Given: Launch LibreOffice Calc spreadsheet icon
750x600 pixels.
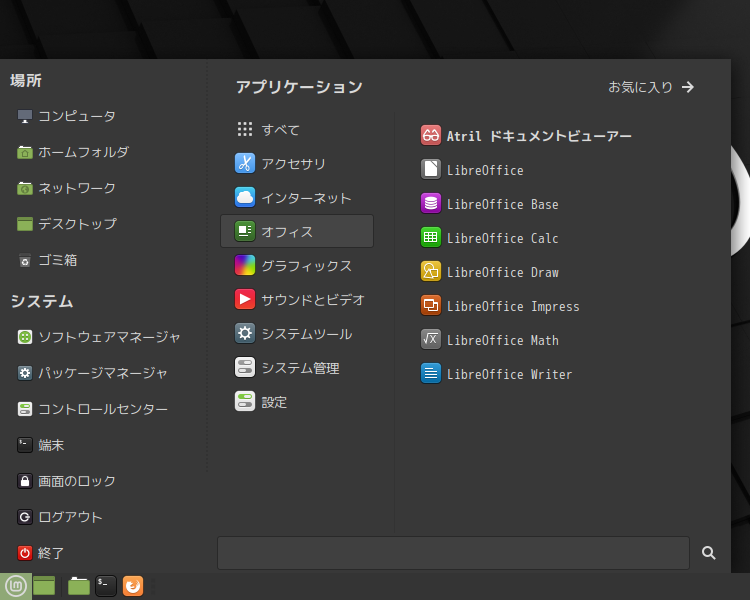Looking at the screenshot, I should point(430,237).
